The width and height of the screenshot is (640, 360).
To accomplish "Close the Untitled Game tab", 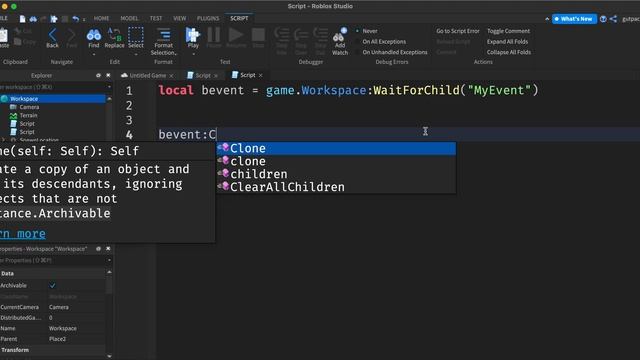I will pos(171,76).
